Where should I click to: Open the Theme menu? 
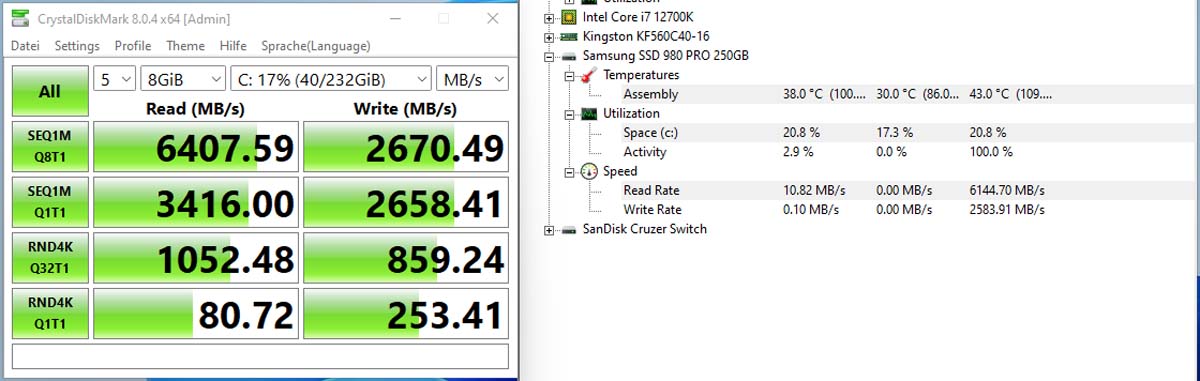(x=185, y=46)
